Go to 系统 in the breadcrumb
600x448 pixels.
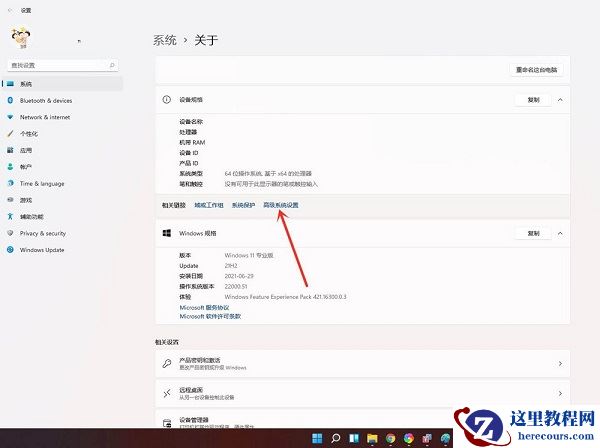click(x=165, y=40)
